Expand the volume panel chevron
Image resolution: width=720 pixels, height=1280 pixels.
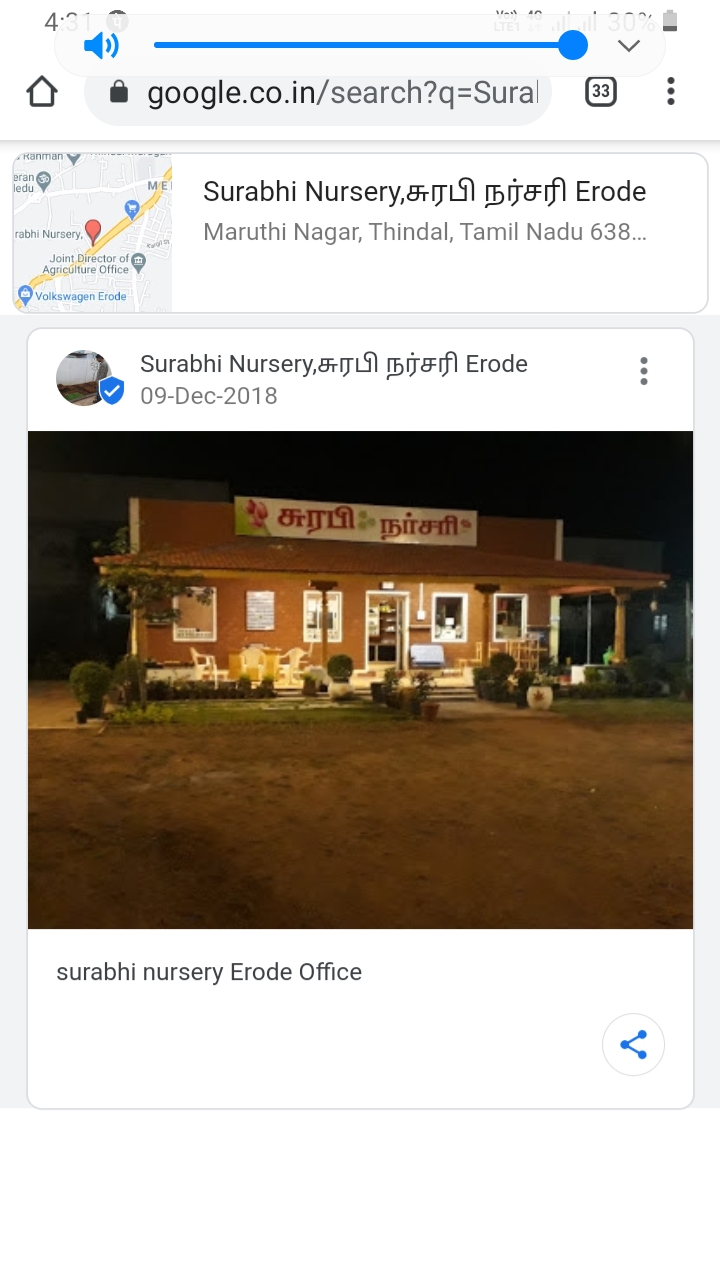click(628, 46)
